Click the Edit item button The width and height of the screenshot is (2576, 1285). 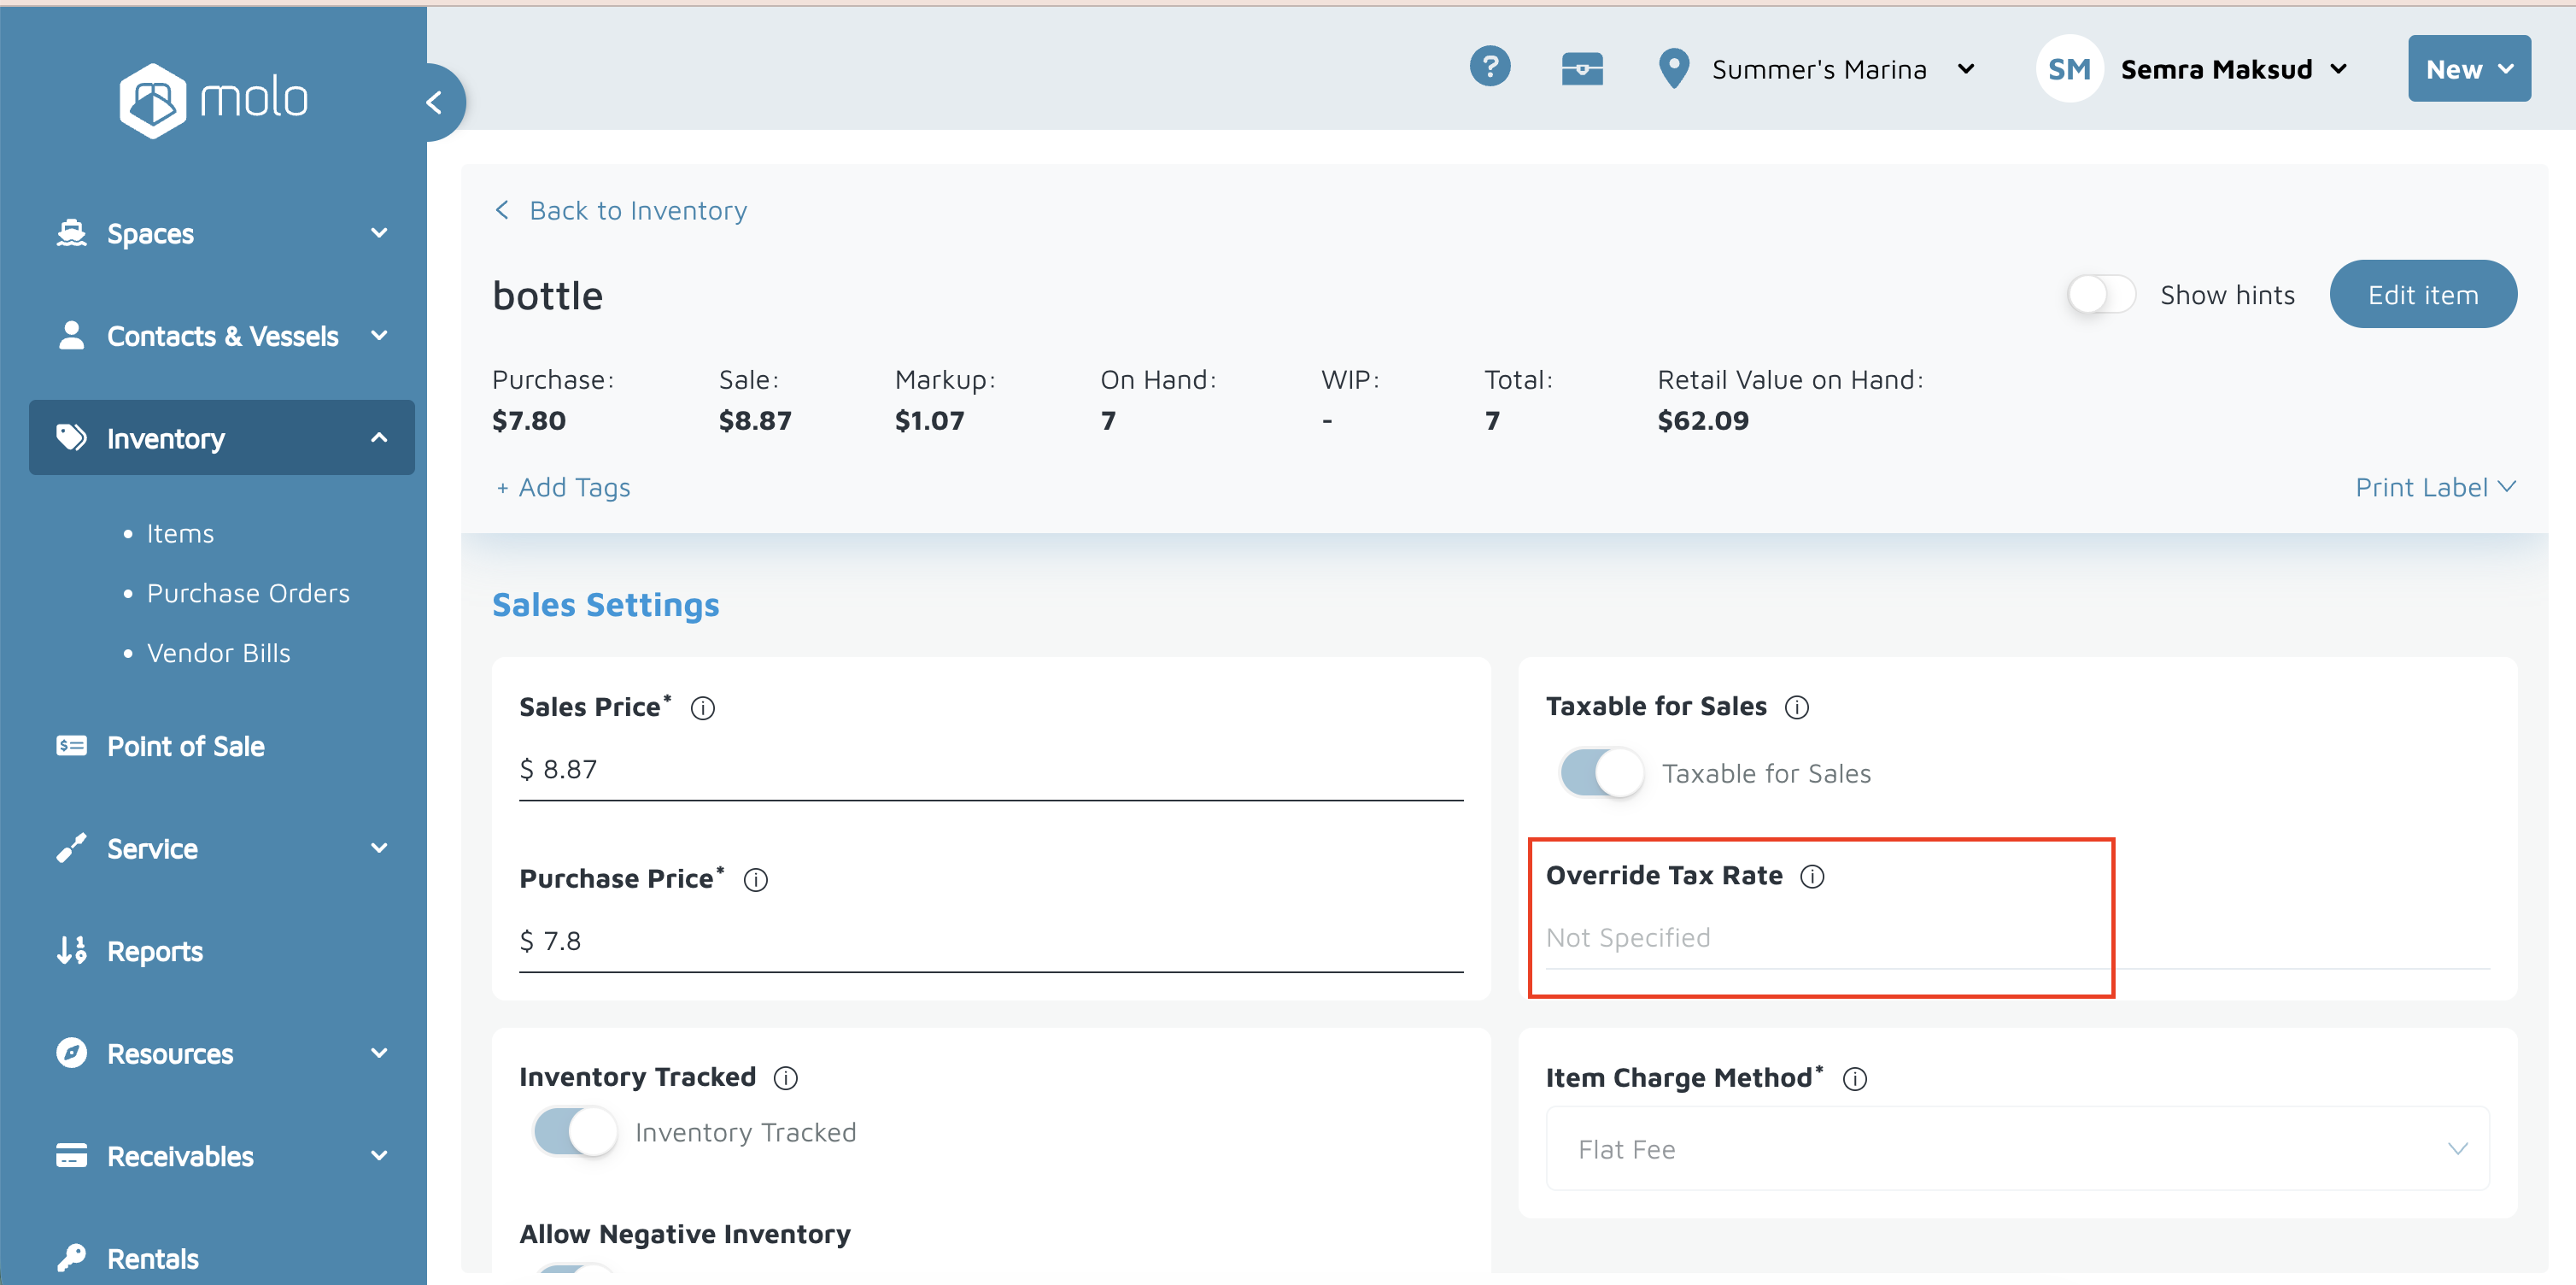pos(2421,295)
